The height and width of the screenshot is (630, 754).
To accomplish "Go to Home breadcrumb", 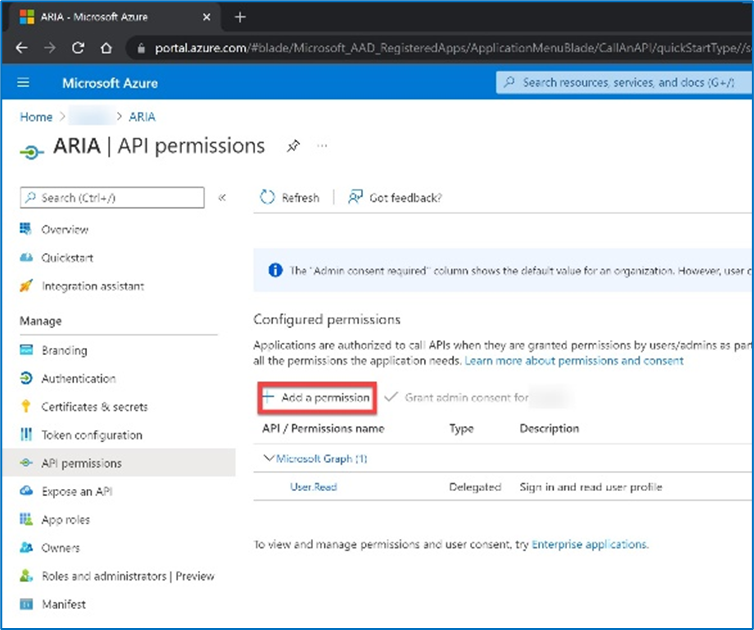I will 36,116.
